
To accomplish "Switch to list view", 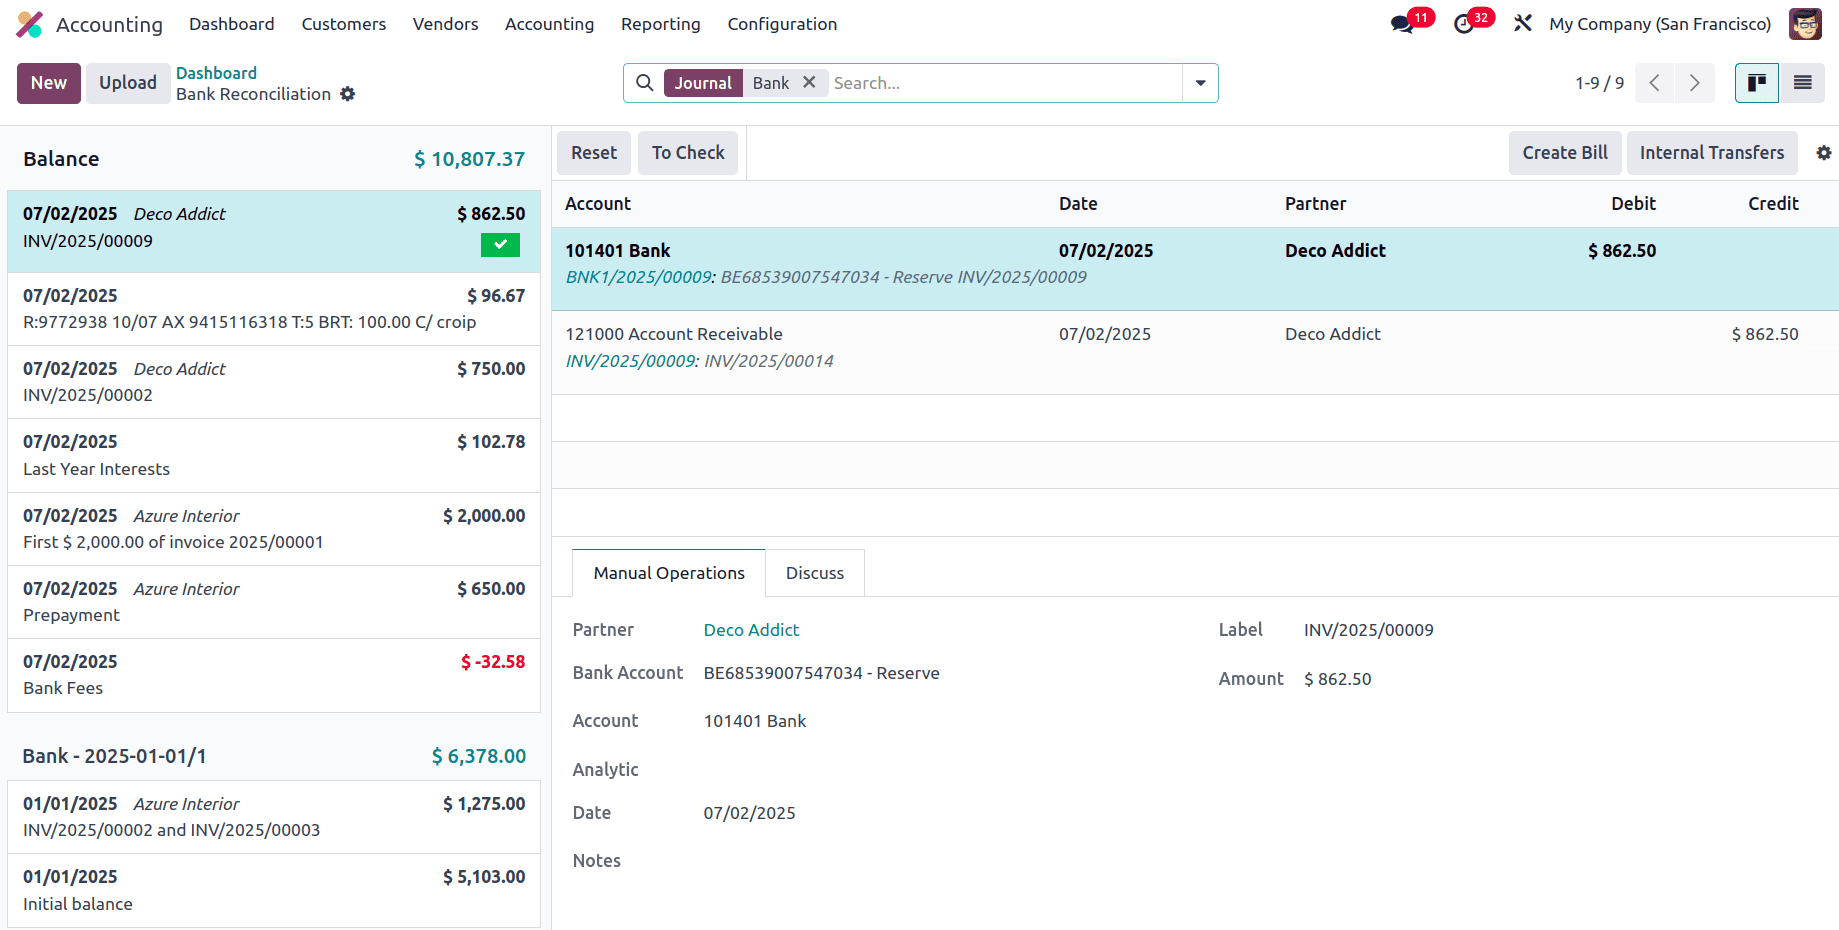I will click(1803, 83).
